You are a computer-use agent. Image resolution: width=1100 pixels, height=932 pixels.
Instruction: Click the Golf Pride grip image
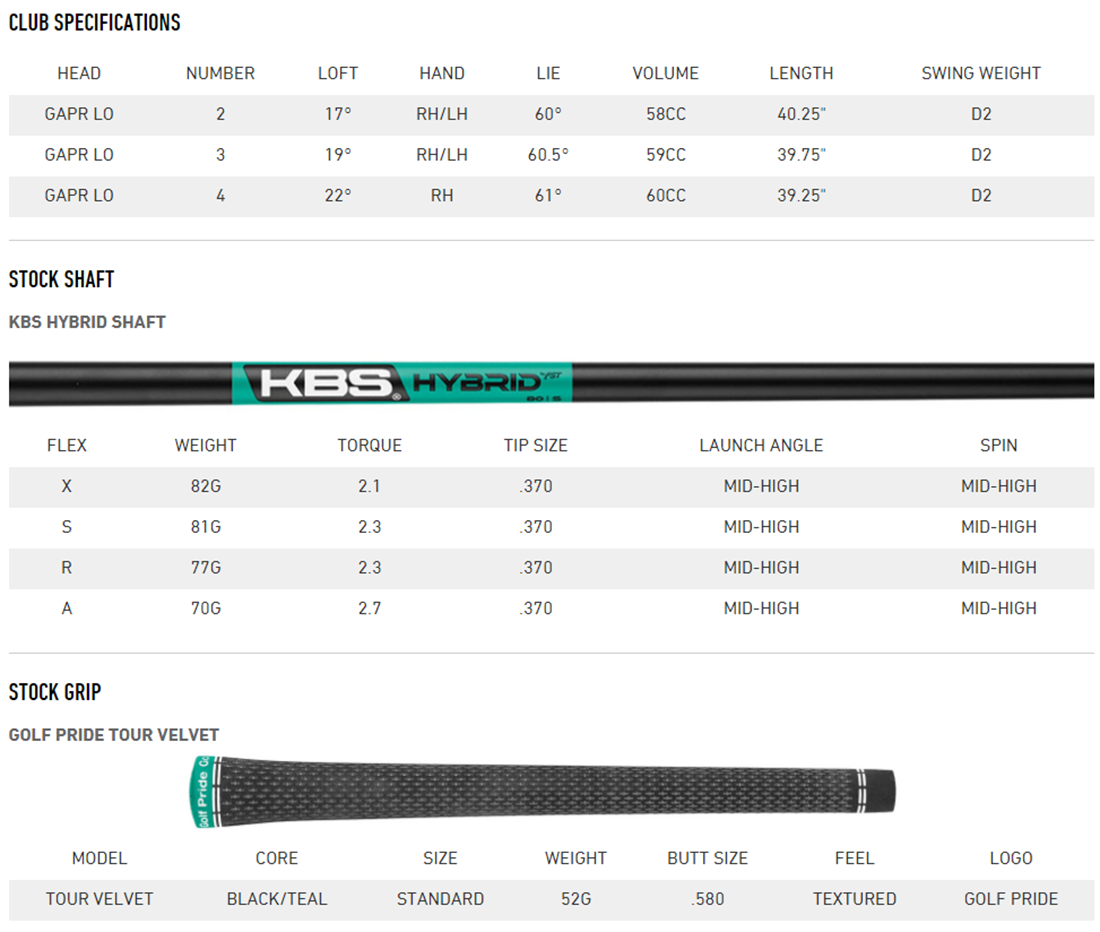click(x=543, y=792)
